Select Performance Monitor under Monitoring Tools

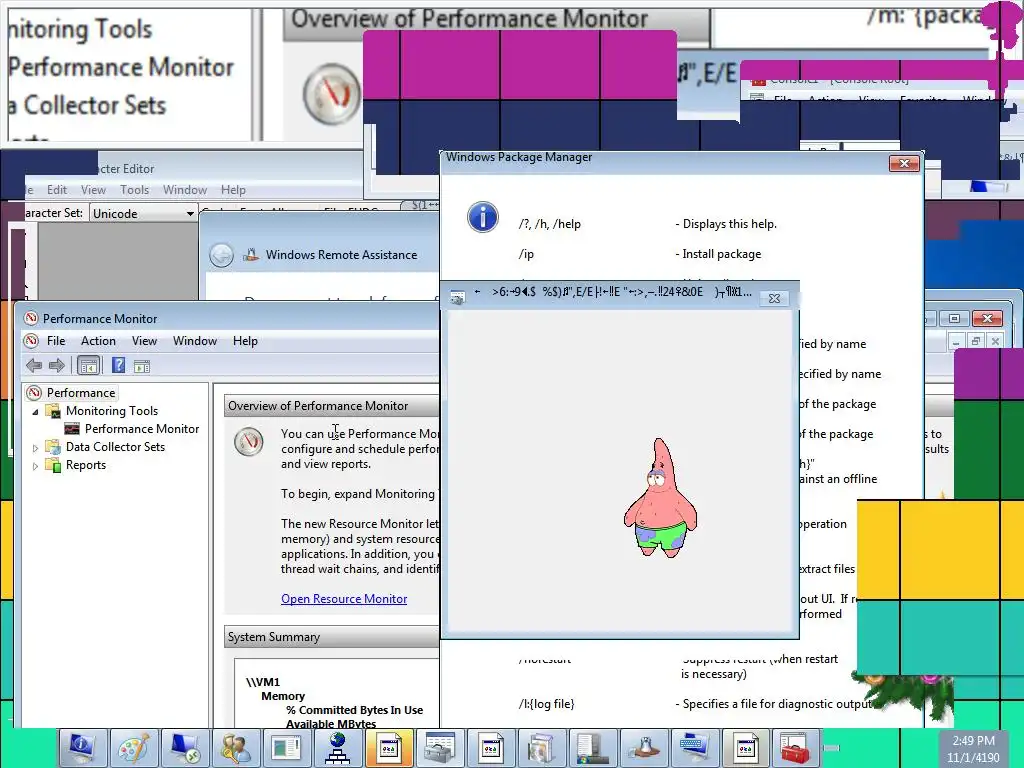pyautogui.click(x=142, y=429)
